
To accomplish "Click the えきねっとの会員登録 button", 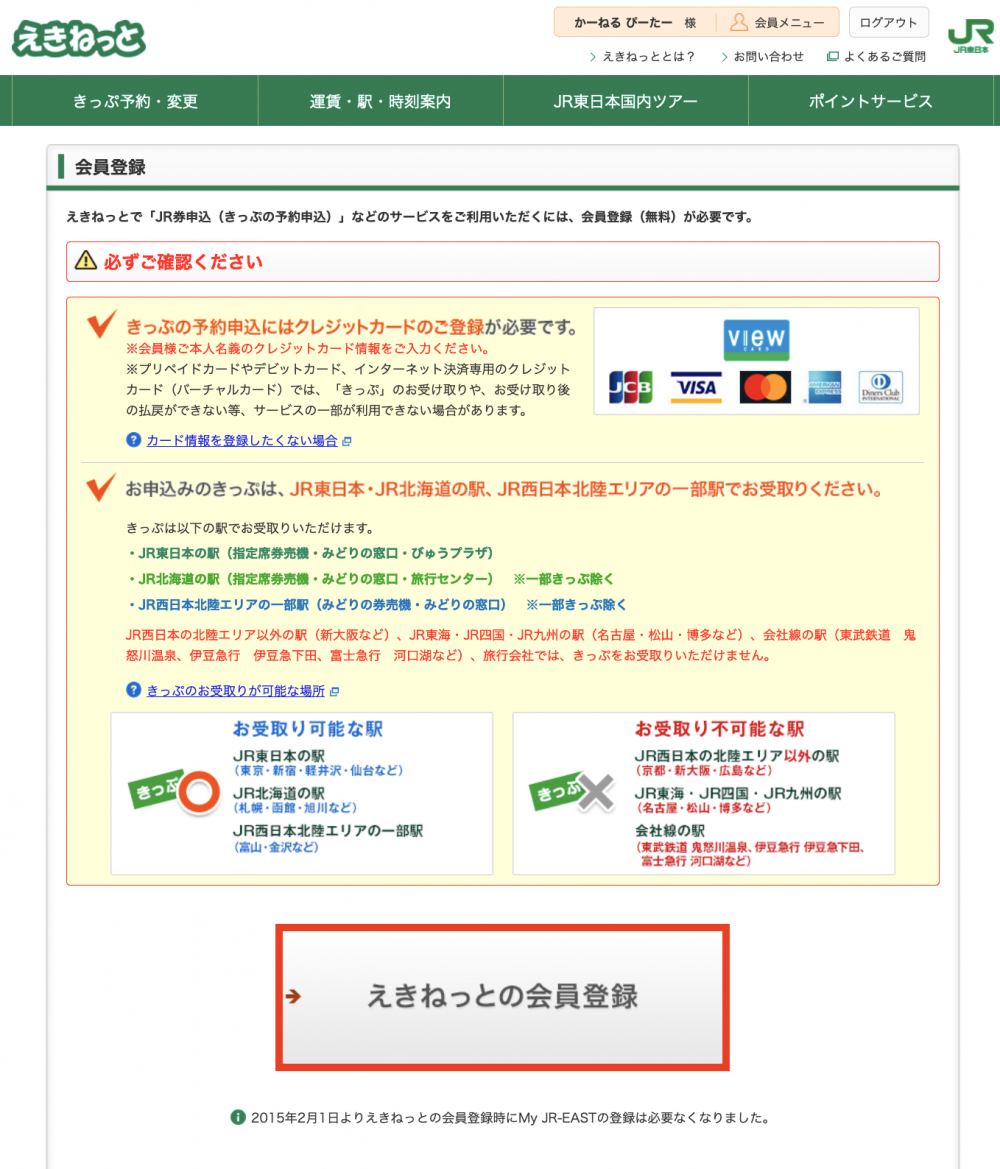I will point(502,997).
